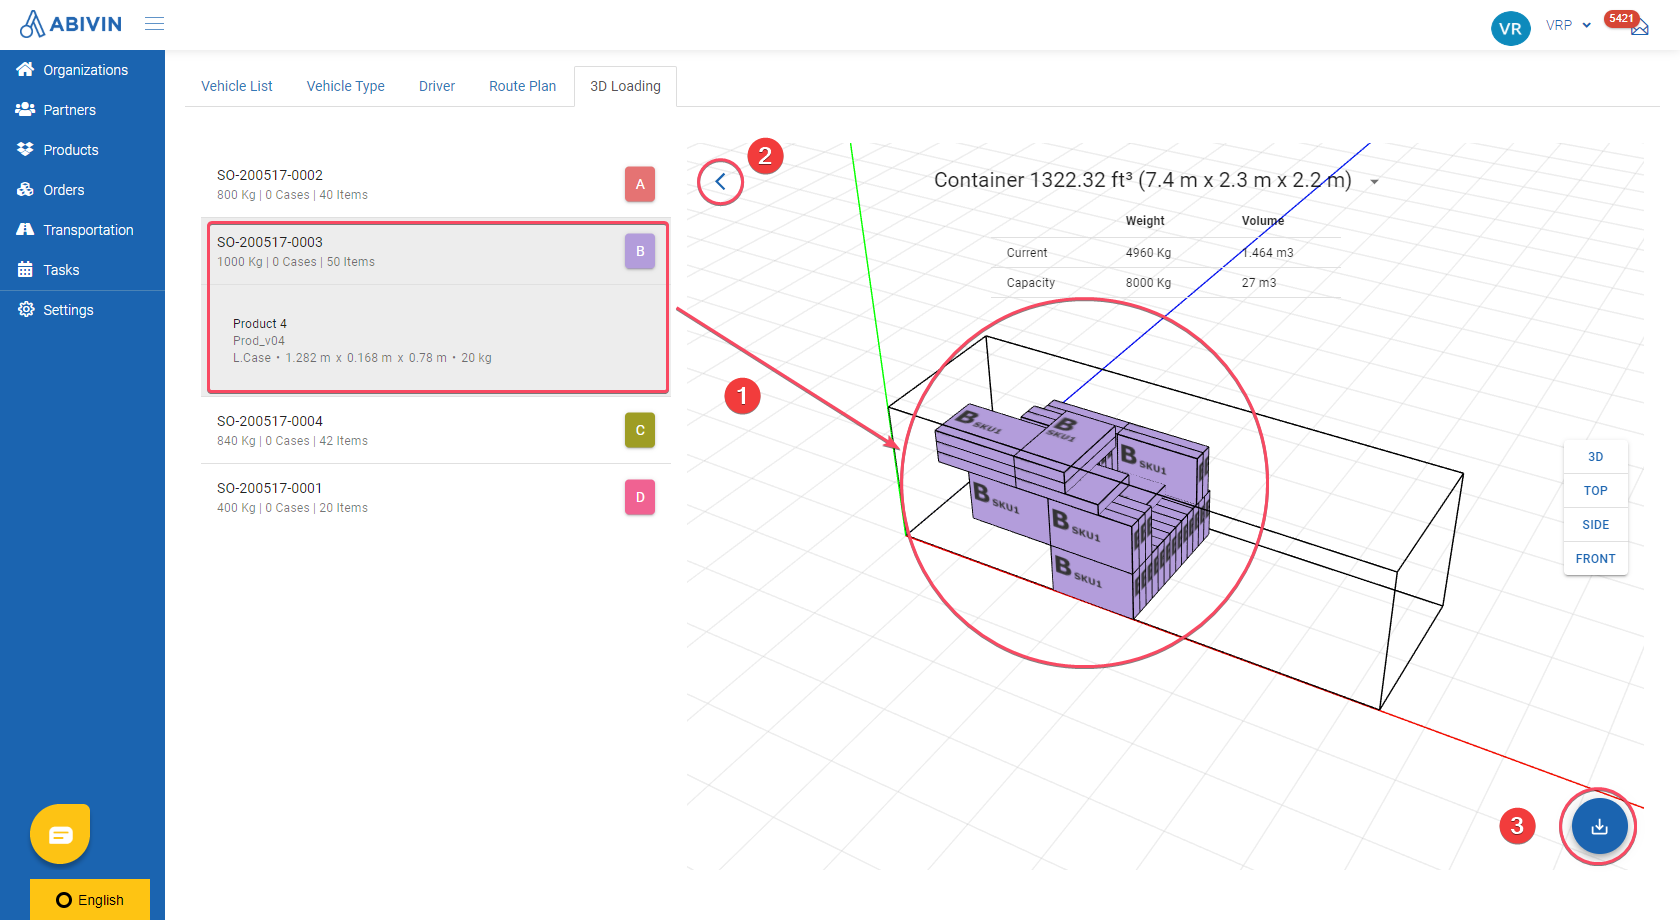Click the Transportation road icon
This screenshot has width=1680, height=920.
[25, 229]
